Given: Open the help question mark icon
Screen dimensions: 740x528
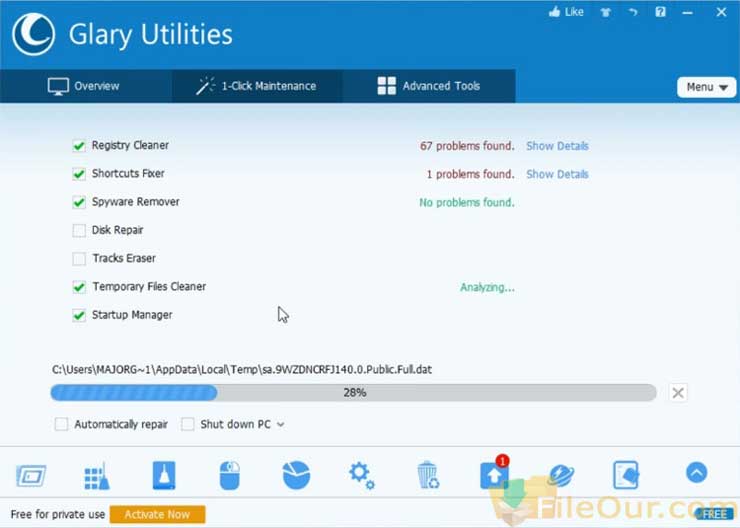Looking at the screenshot, I should (x=660, y=12).
